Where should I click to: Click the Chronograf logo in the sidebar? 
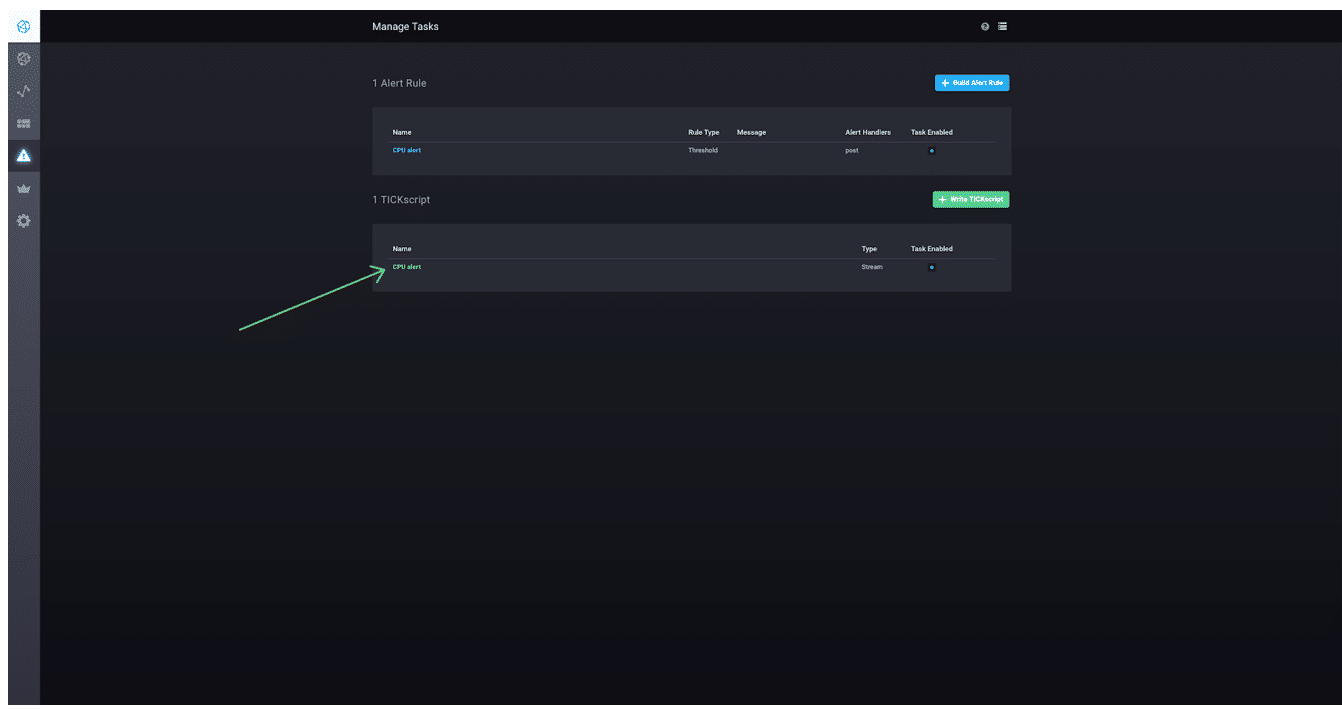click(x=24, y=26)
